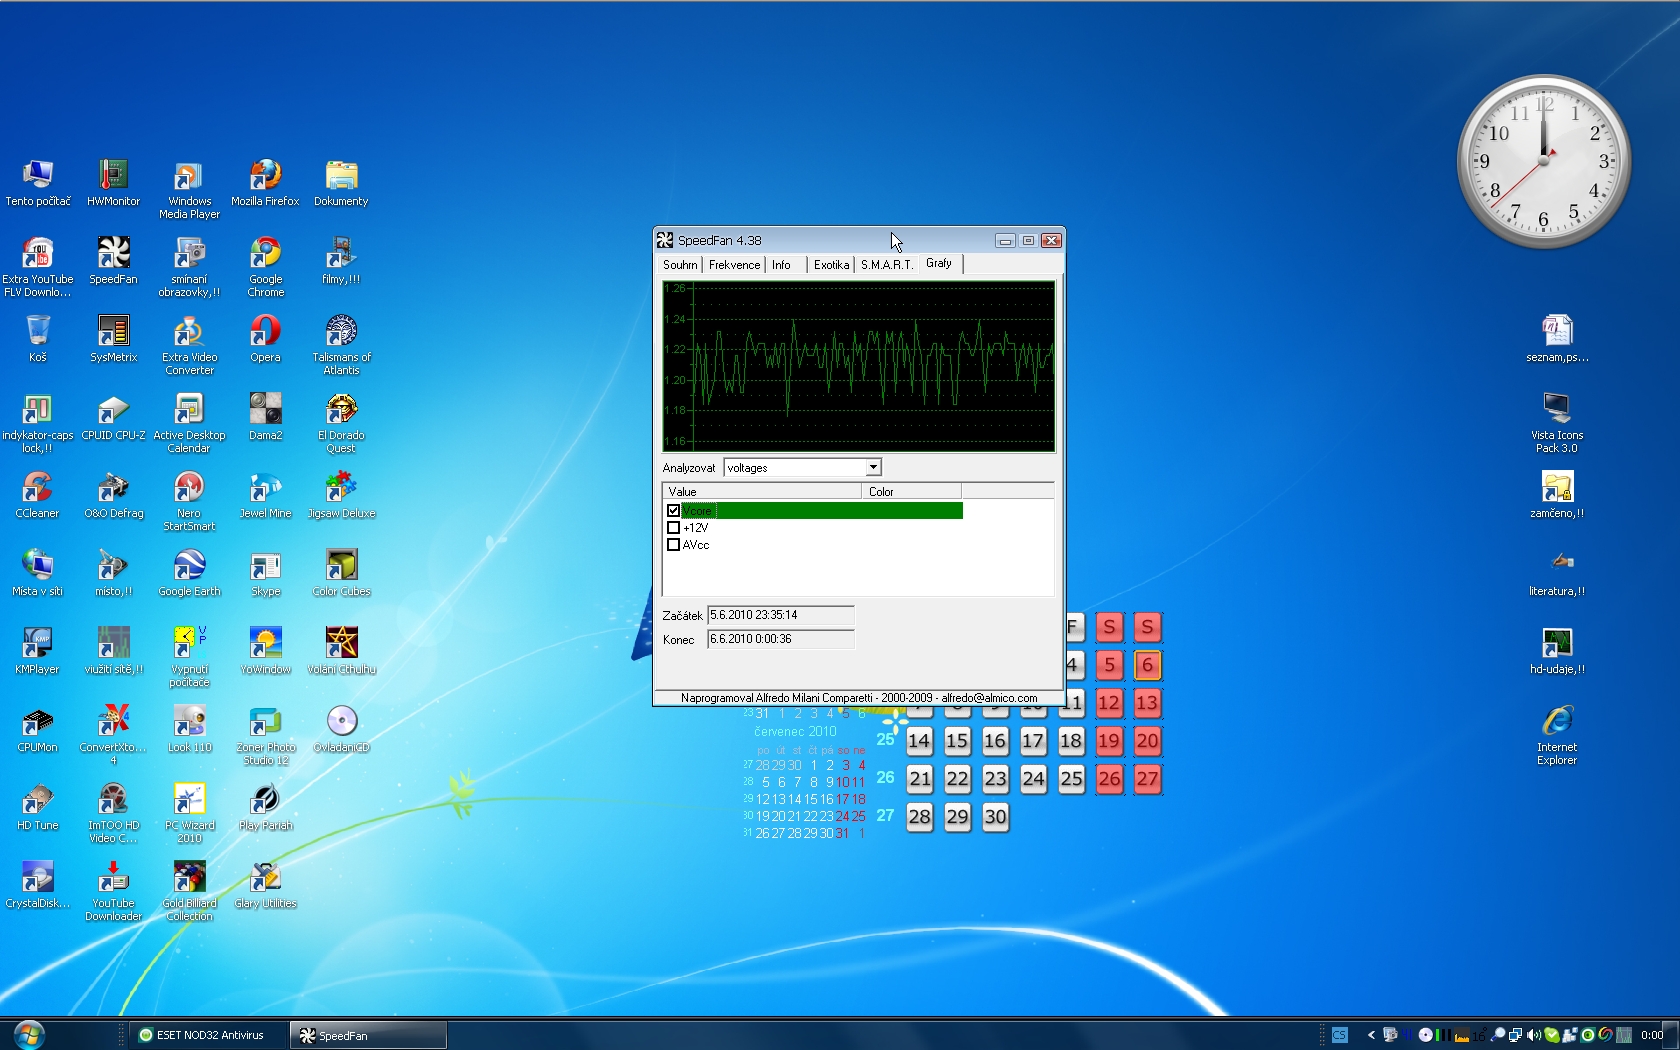Open Mozilla Firefox desktop icon
The image size is (1680, 1050).
click(x=265, y=176)
